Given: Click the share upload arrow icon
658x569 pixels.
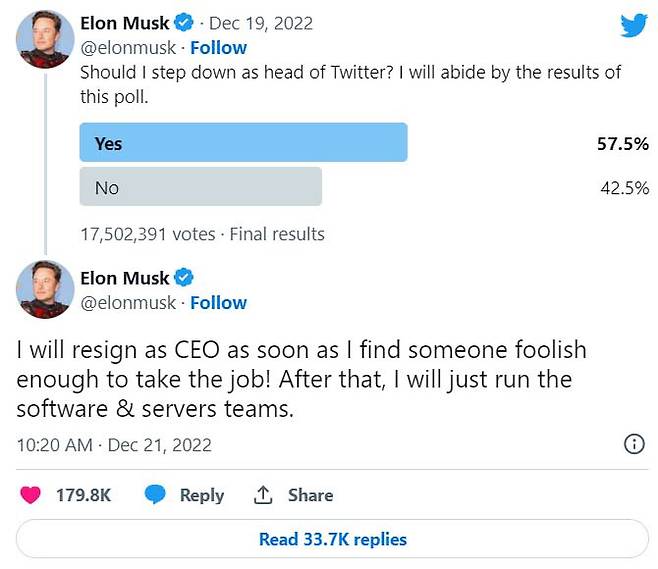Looking at the screenshot, I should pos(263,495).
